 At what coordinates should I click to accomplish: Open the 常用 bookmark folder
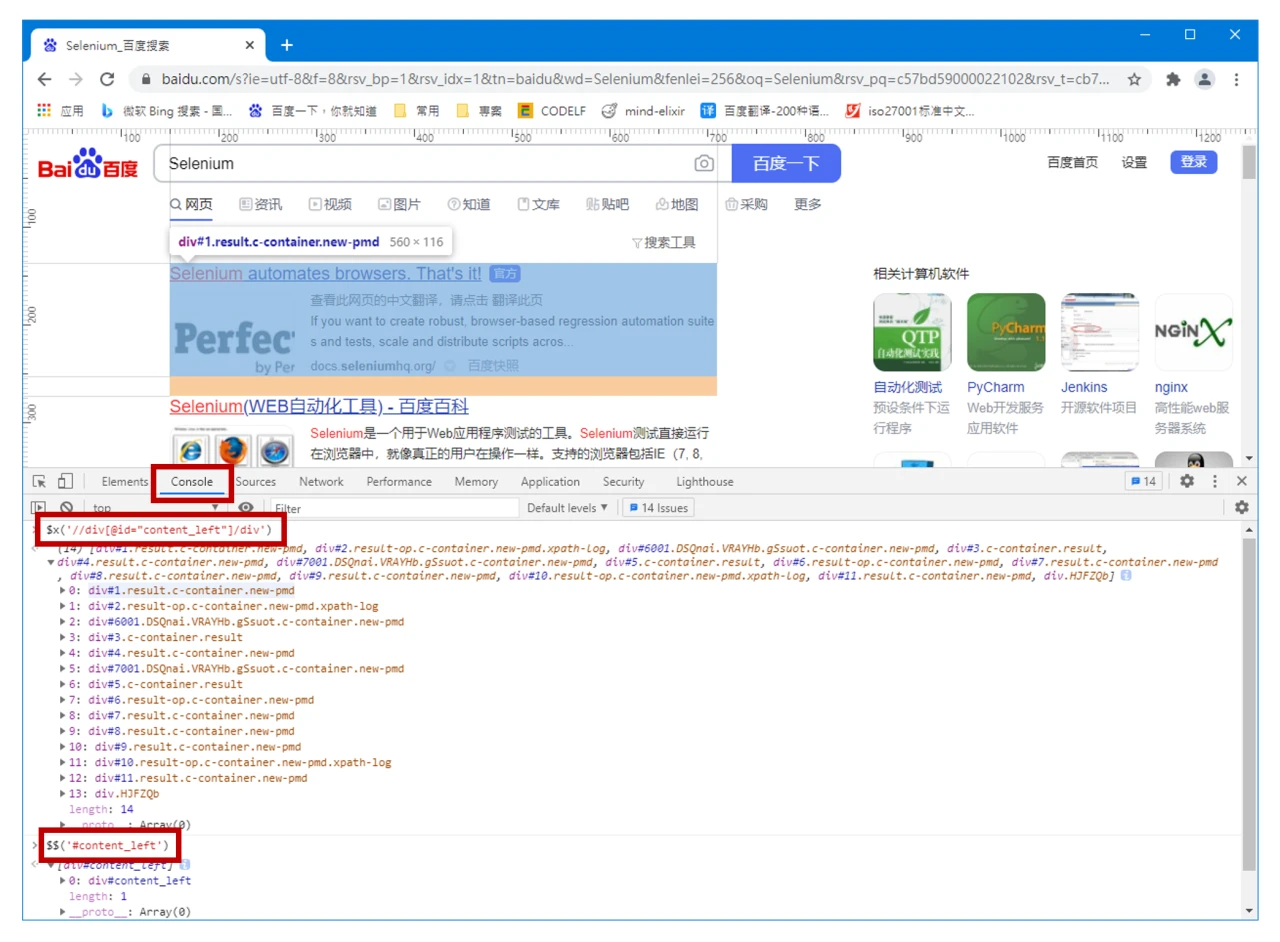[417, 111]
